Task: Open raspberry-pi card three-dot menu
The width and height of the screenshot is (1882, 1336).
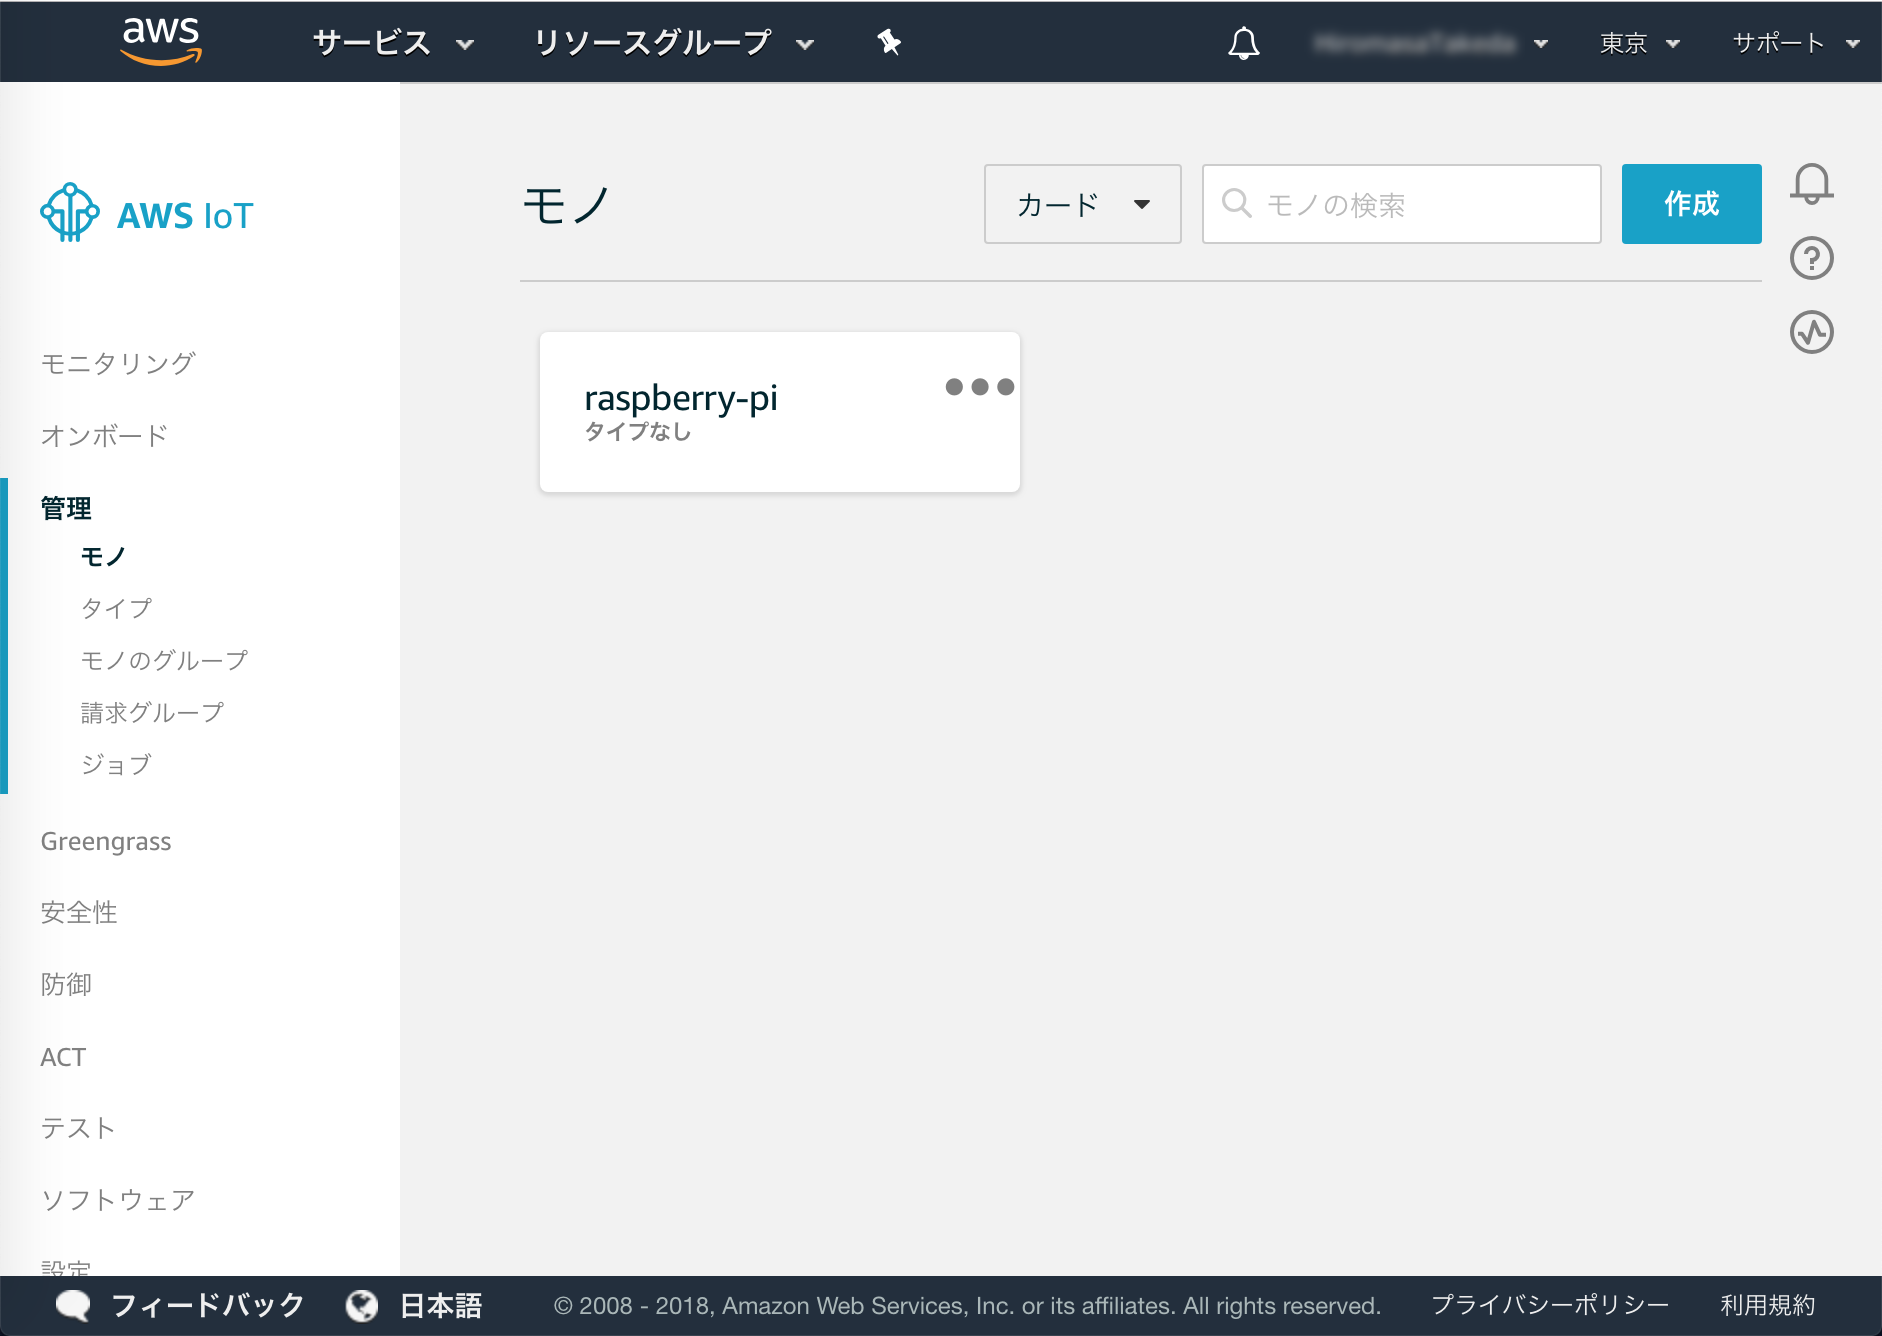Action: [x=980, y=387]
